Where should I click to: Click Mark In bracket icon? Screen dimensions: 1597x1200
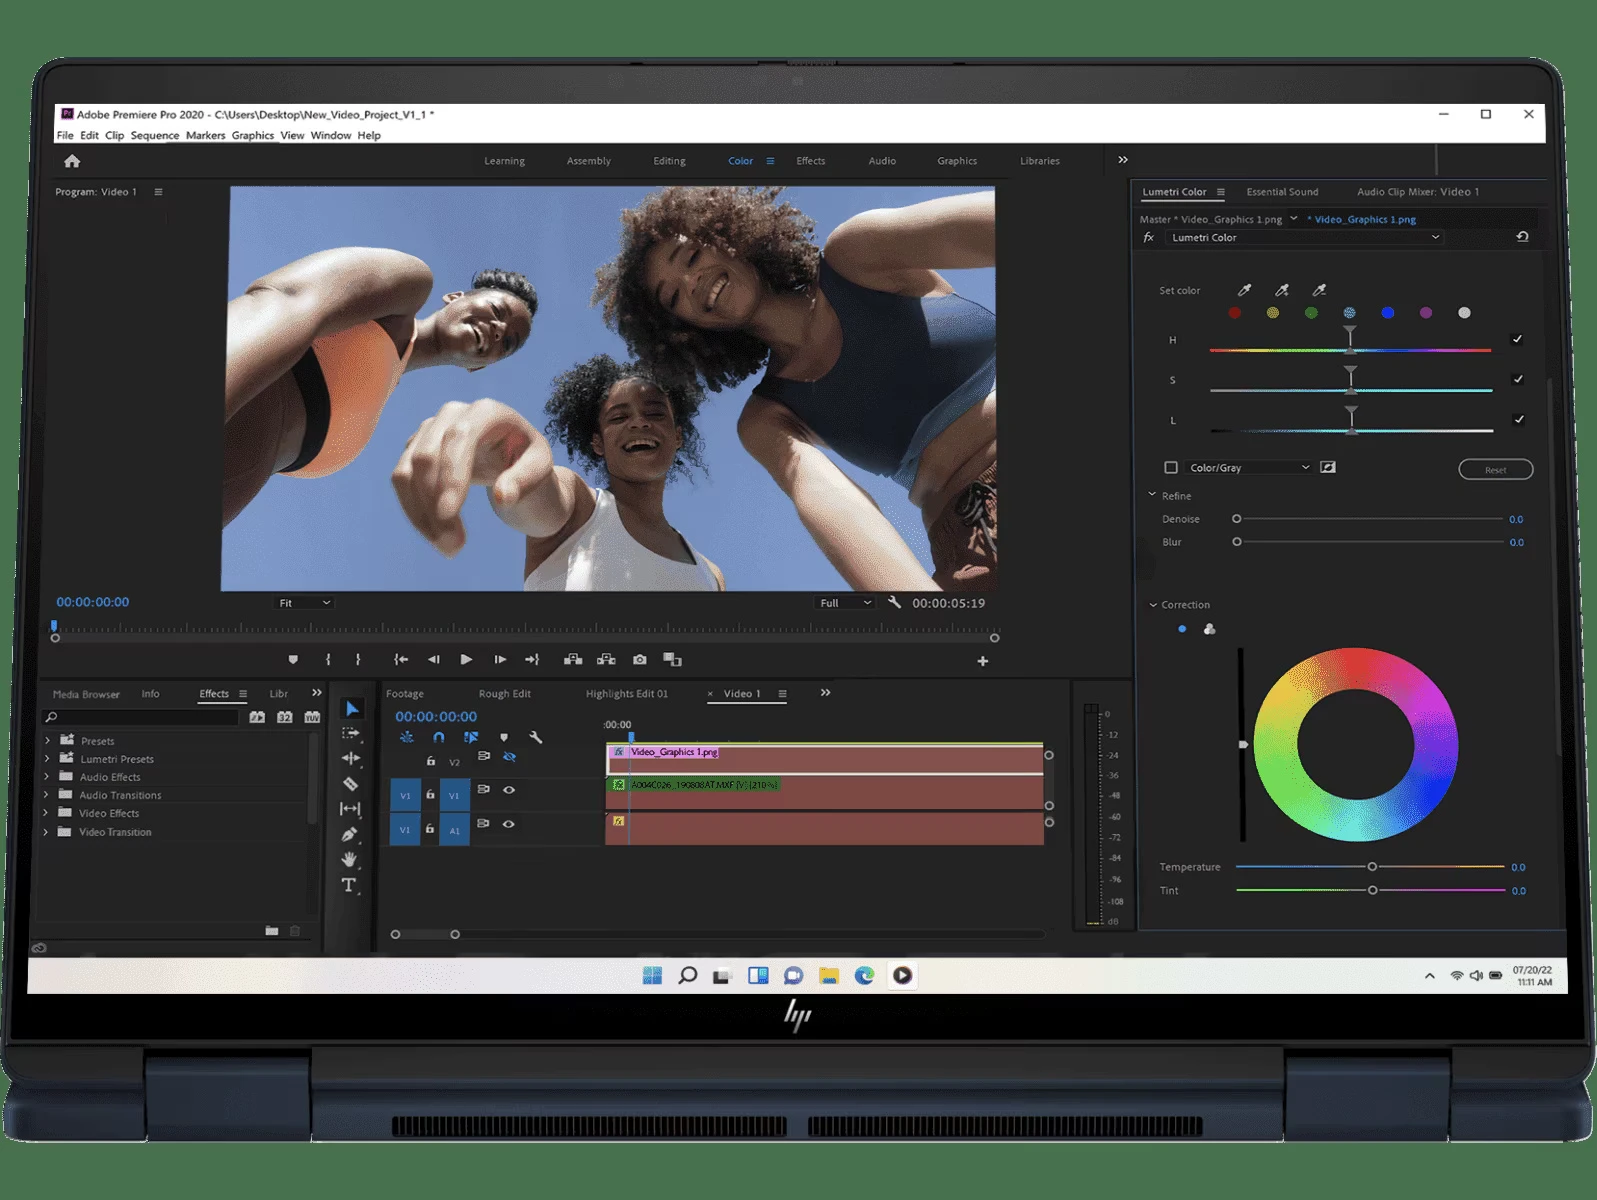(x=328, y=660)
